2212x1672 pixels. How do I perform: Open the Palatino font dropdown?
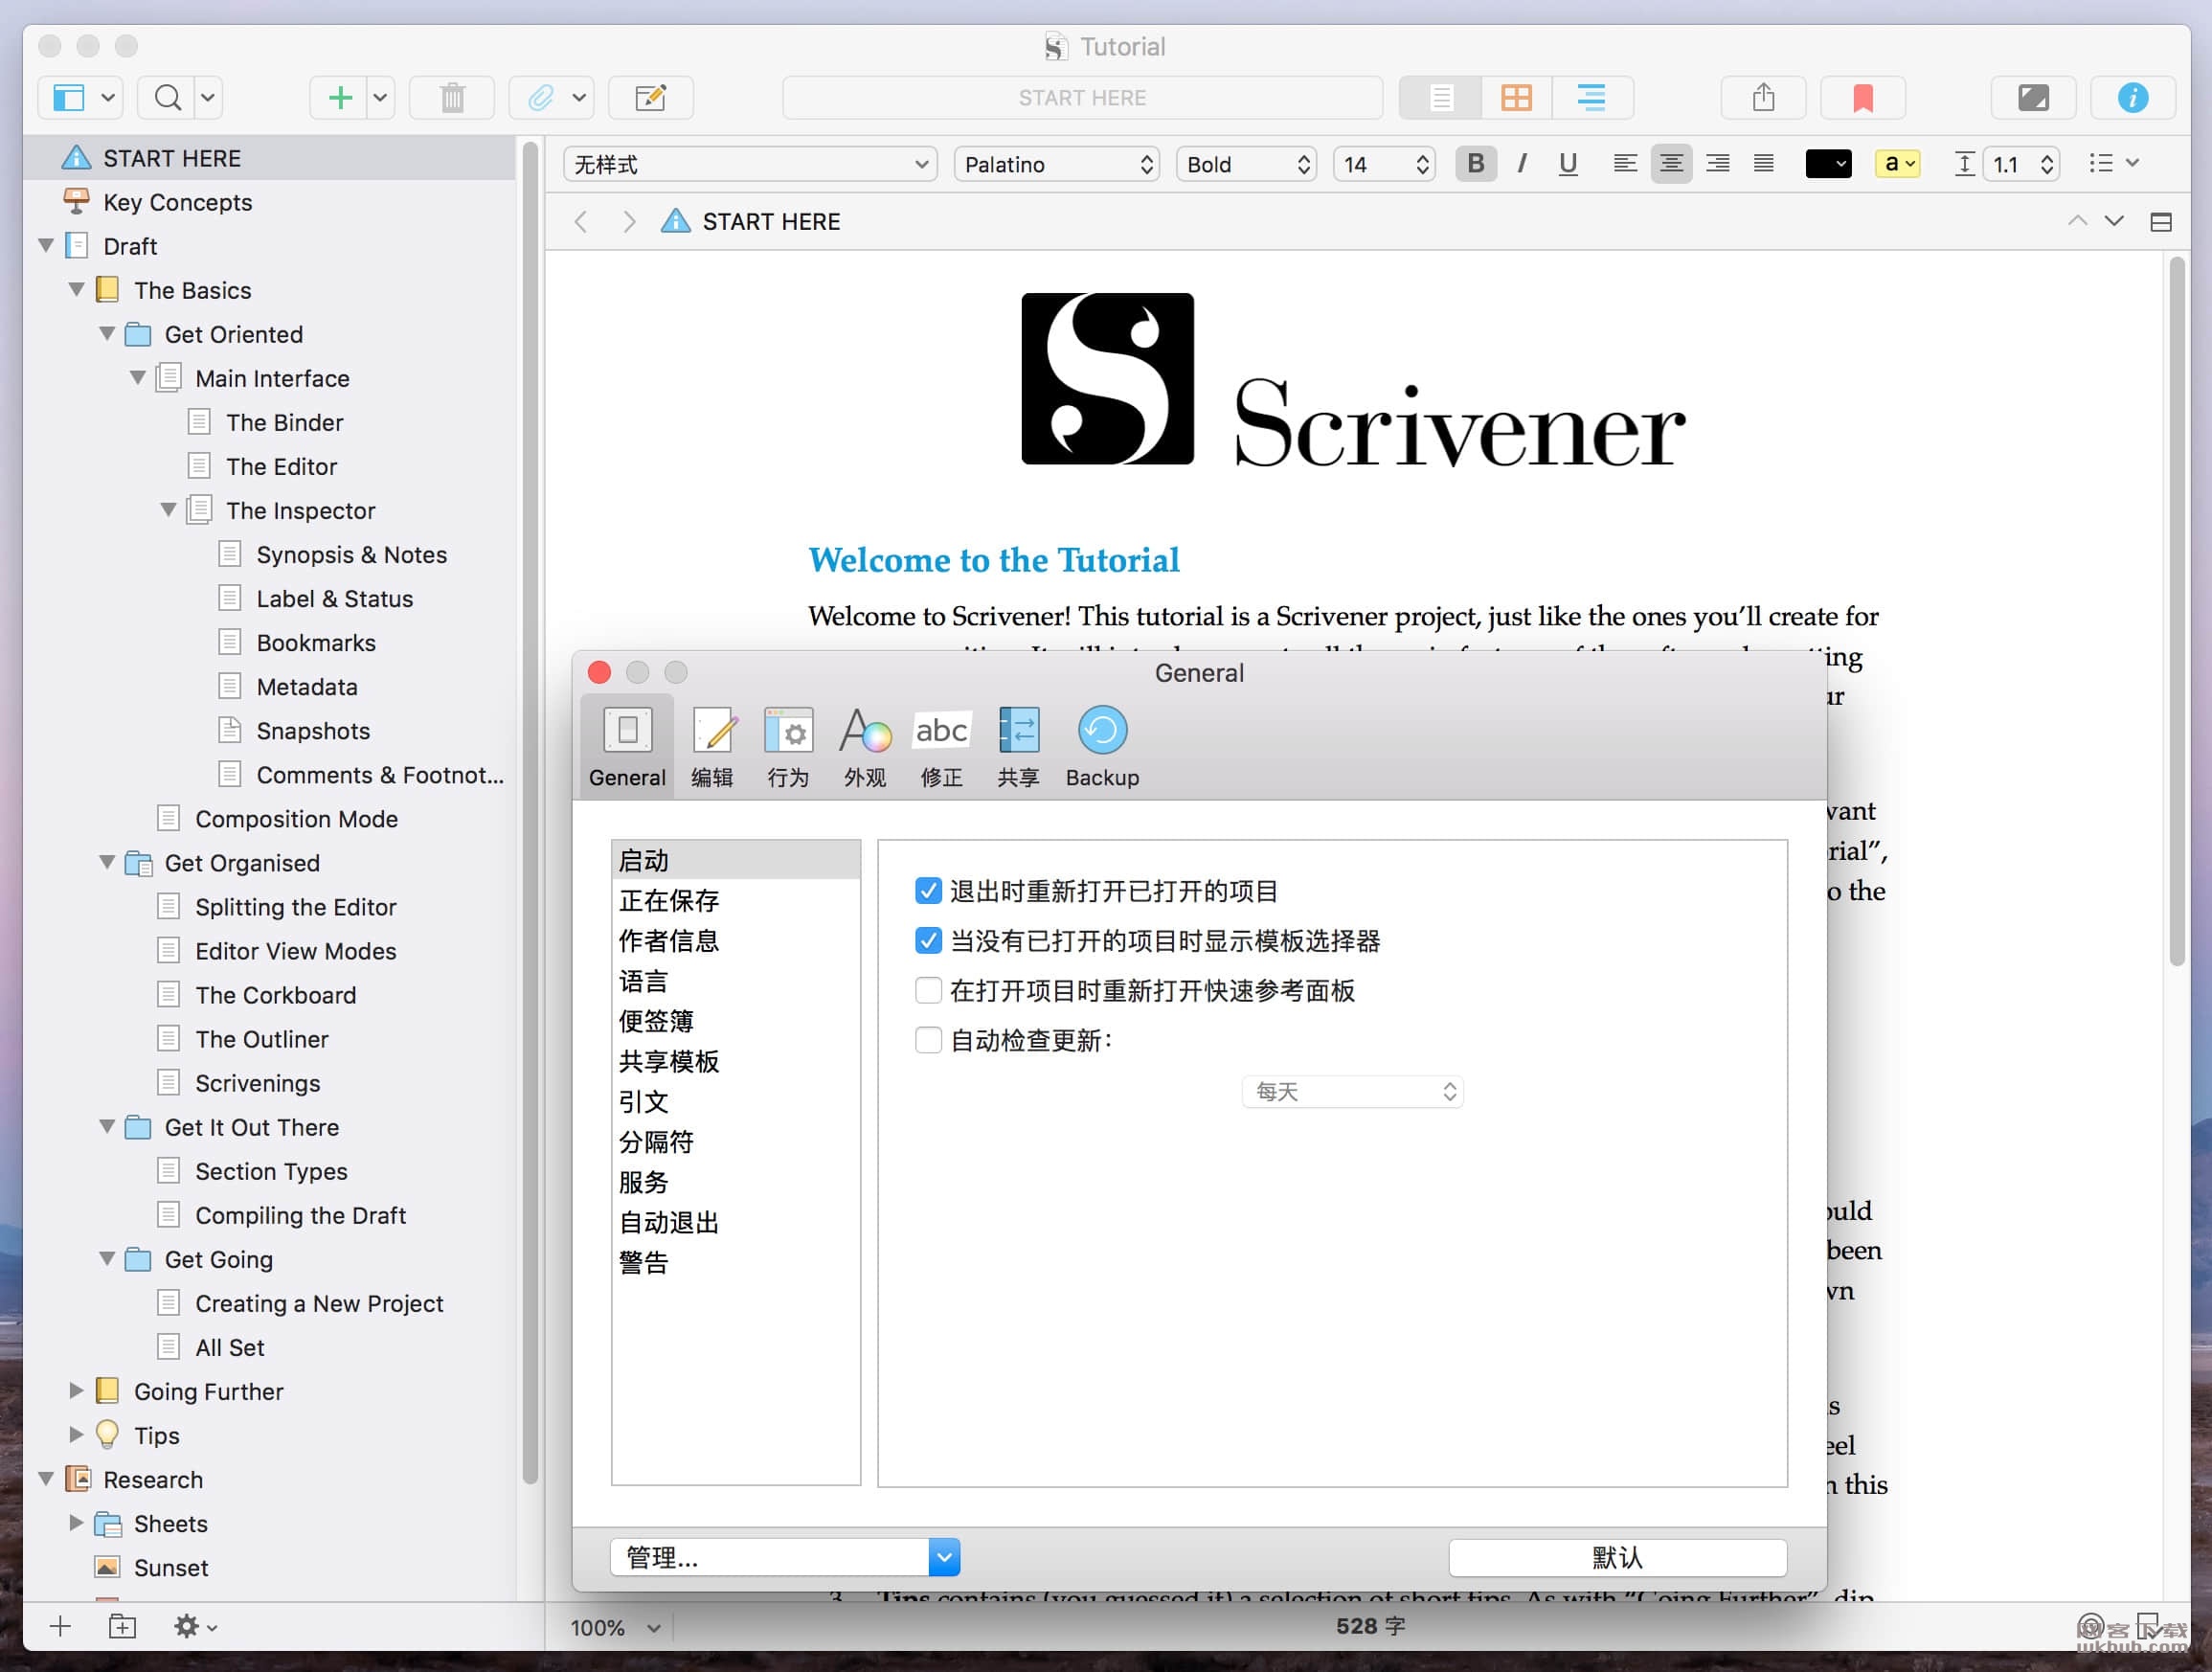1057,164
